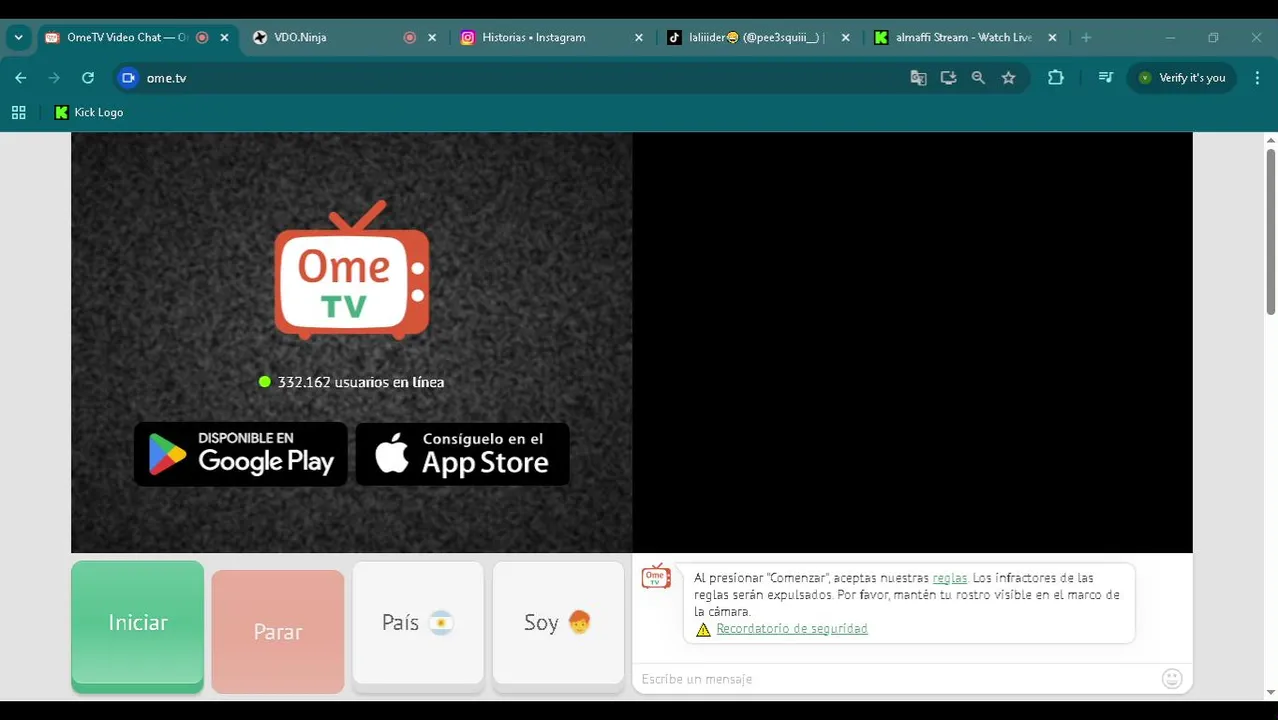Click the camera site-info icon in address bar
The height and width of the screenshot is (720, 1278).
tap(128, 78)
